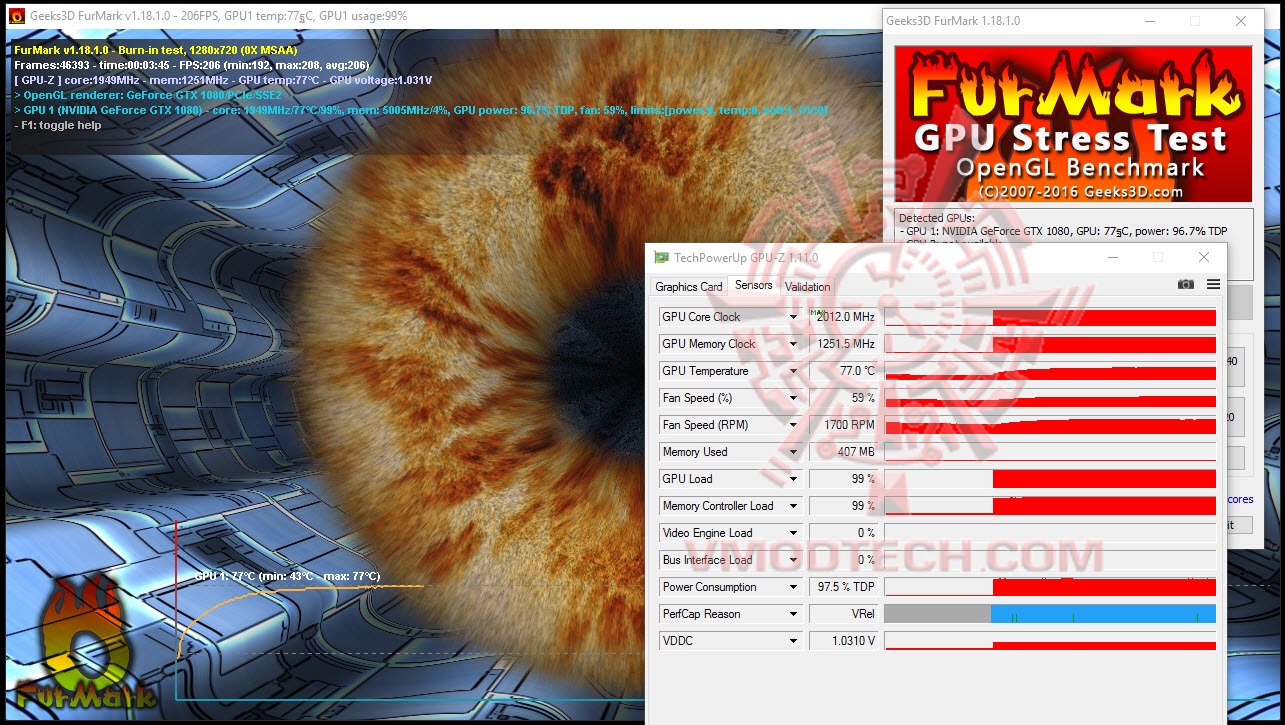Screen dimensions: 1285x725
Task: Click the GPU Core Clock history graph
Action: 1050,317
